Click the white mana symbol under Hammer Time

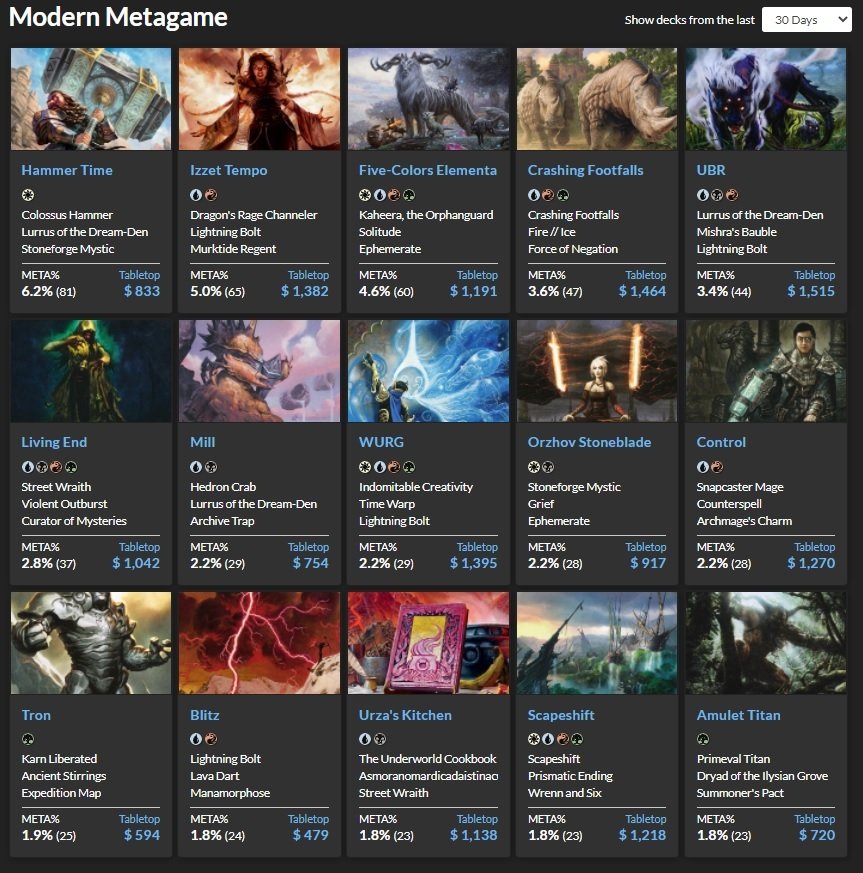[x=28, y=195]
